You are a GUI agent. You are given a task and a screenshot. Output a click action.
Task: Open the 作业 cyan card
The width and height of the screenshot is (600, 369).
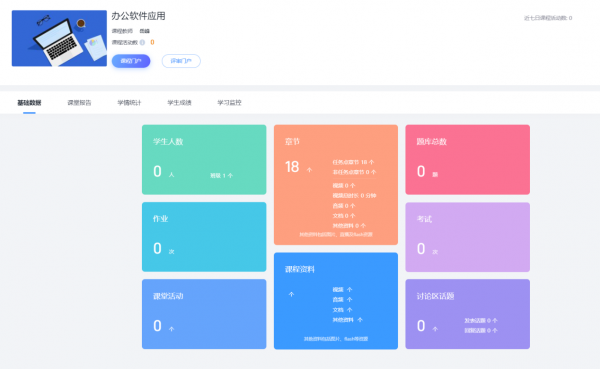point(204,237)
